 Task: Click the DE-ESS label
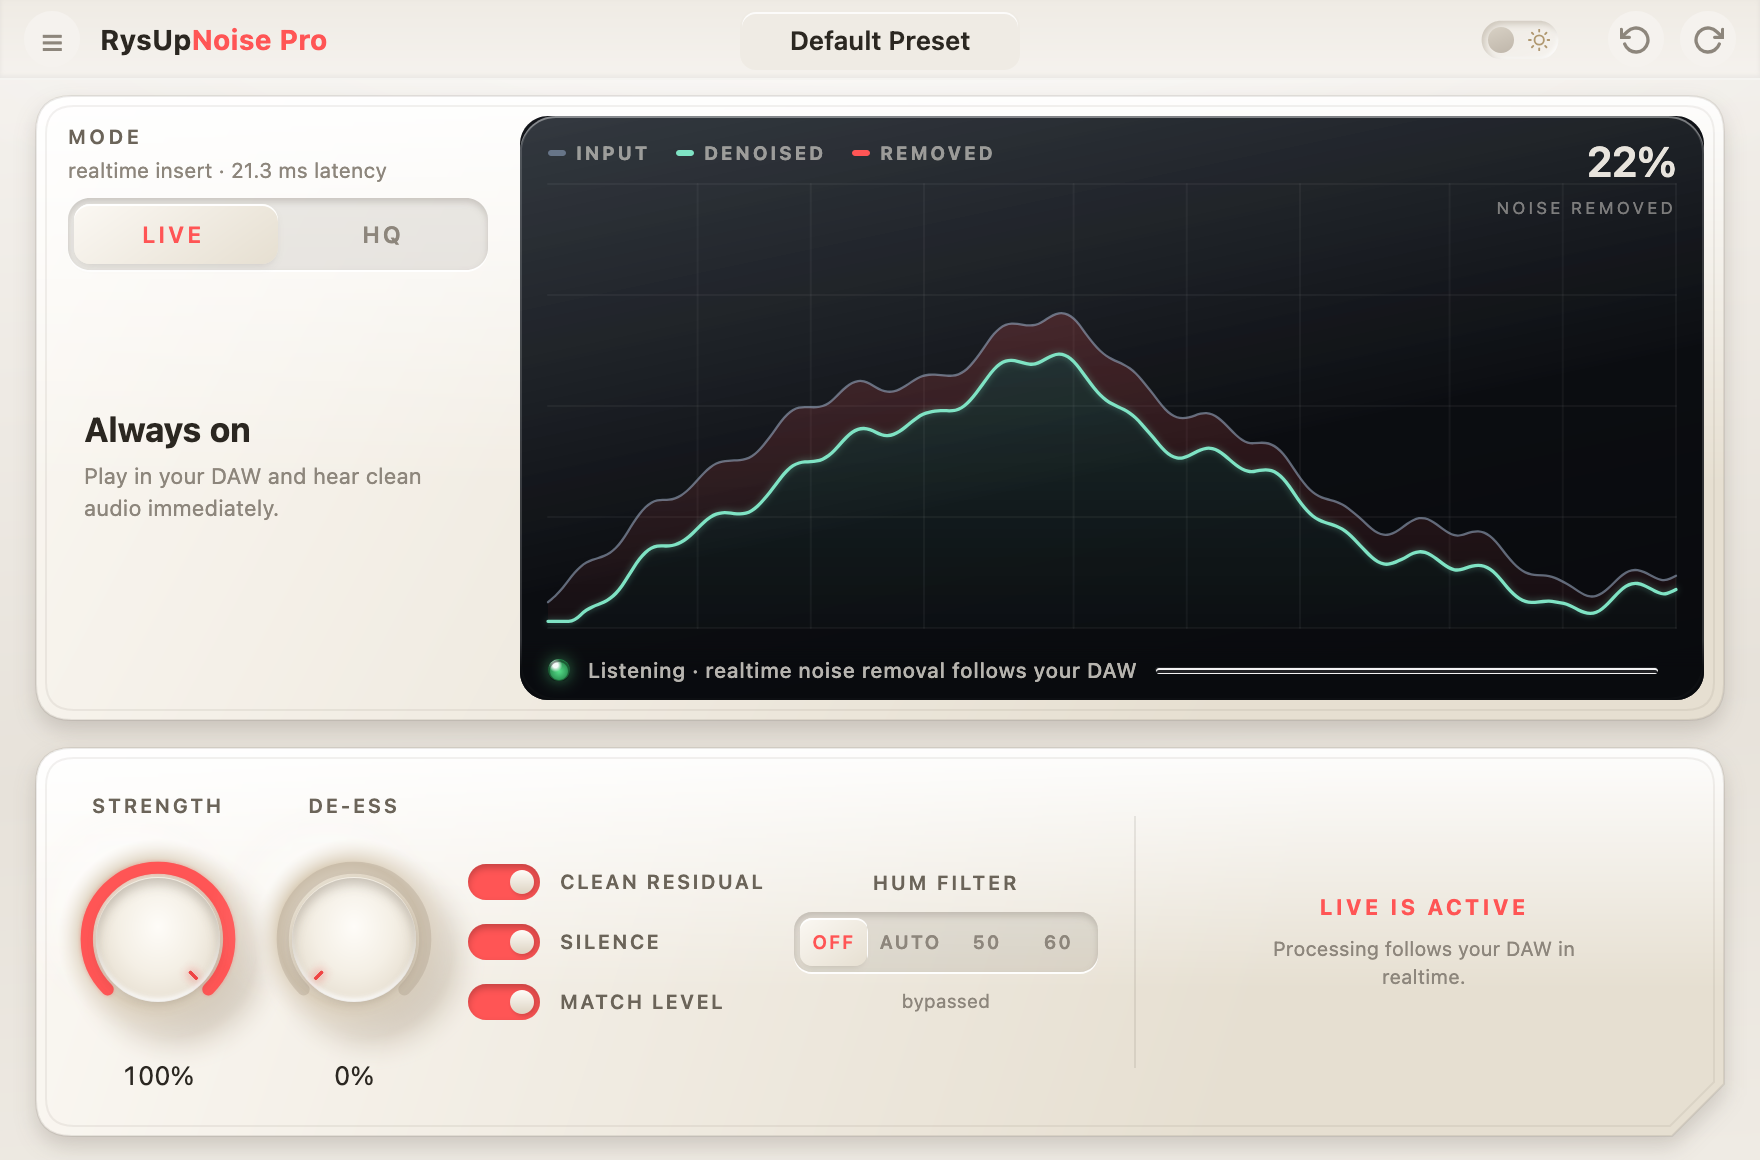coord(353,806)
